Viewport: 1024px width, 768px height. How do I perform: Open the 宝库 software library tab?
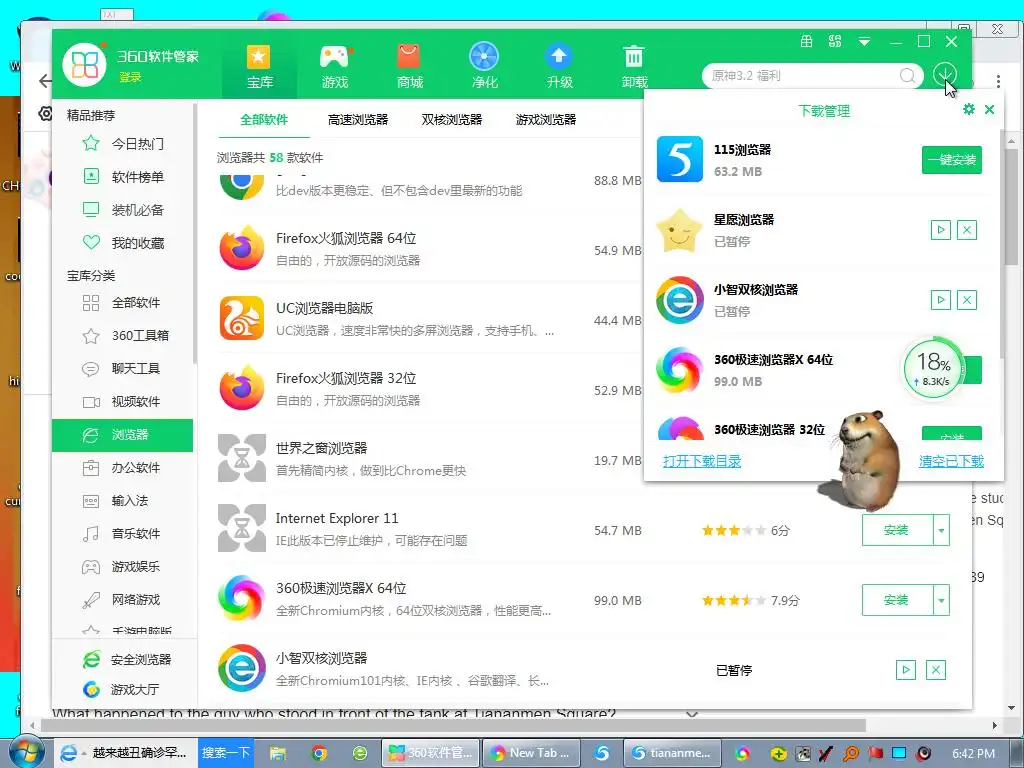259,65
